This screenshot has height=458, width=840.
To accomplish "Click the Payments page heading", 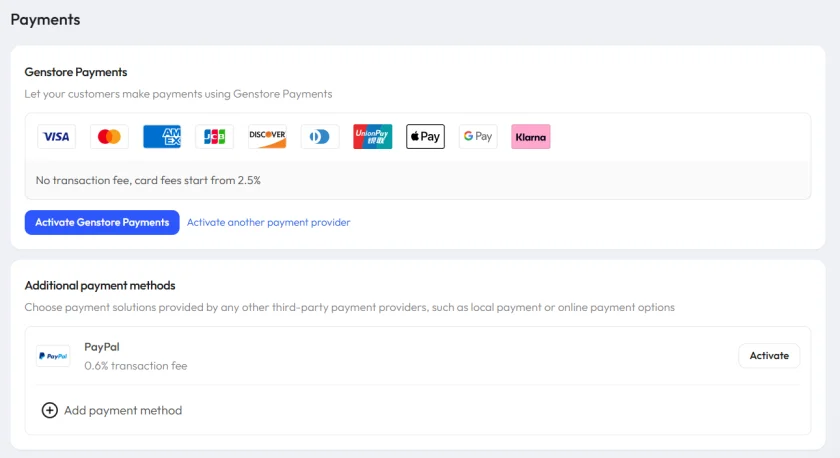I will click(46, 20).
